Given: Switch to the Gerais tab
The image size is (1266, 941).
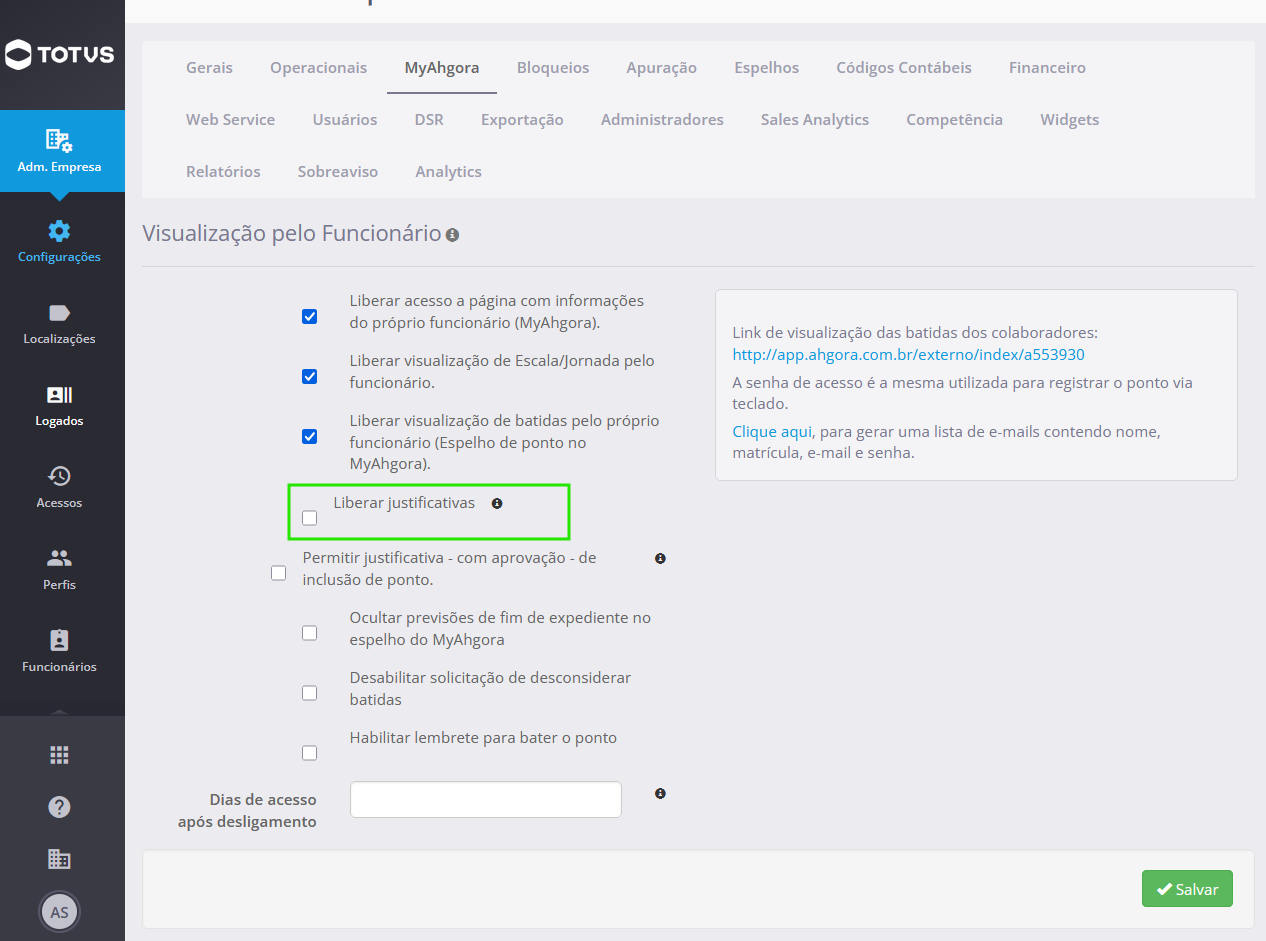Looking at the screenshot, I should pyautogui.click(x=209, y=68).
